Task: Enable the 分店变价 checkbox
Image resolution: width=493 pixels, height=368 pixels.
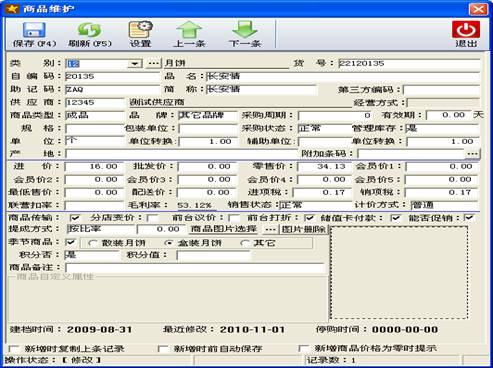Action: 153,218
